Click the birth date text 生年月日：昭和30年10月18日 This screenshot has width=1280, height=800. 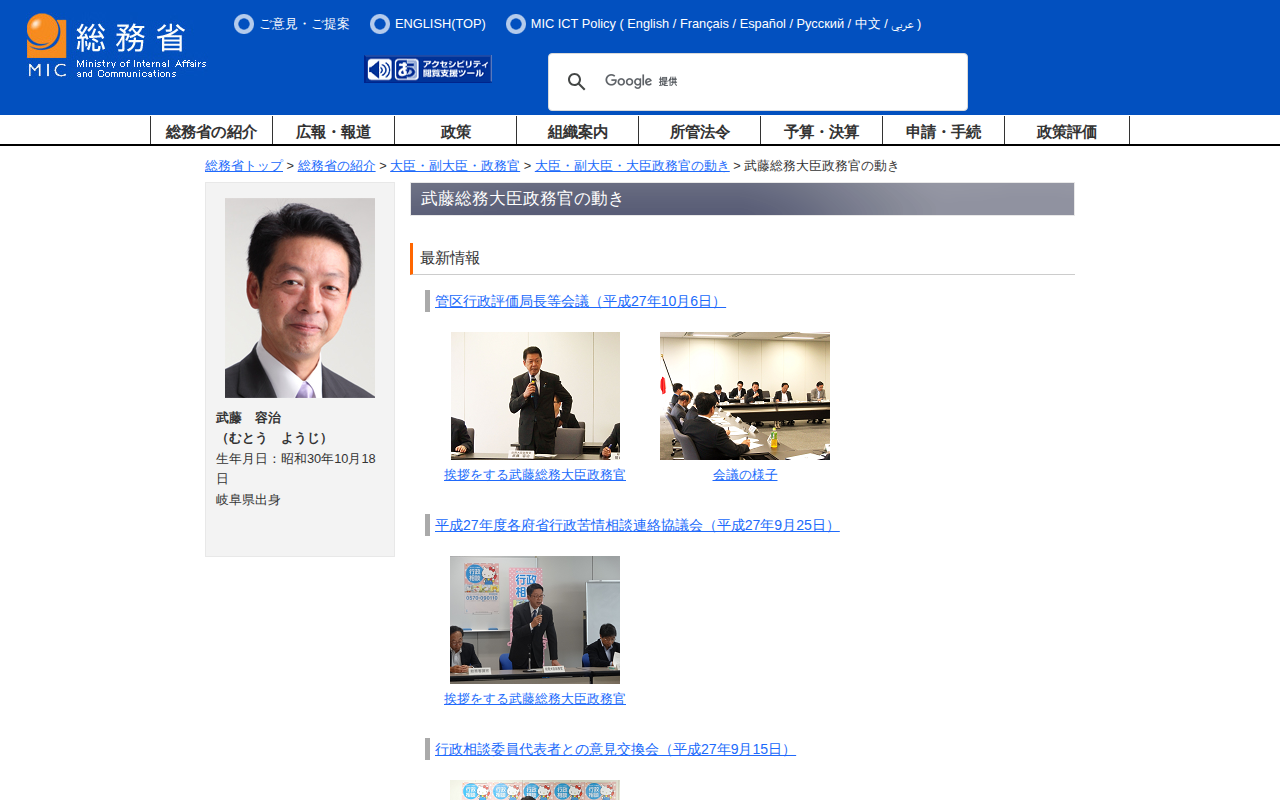coord(296,469)
